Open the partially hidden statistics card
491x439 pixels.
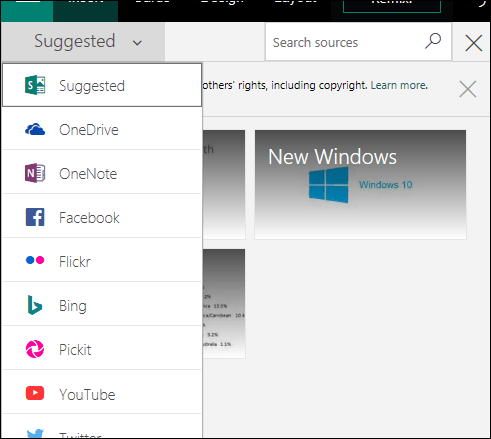pyautogui.click(x=224, y=303)
